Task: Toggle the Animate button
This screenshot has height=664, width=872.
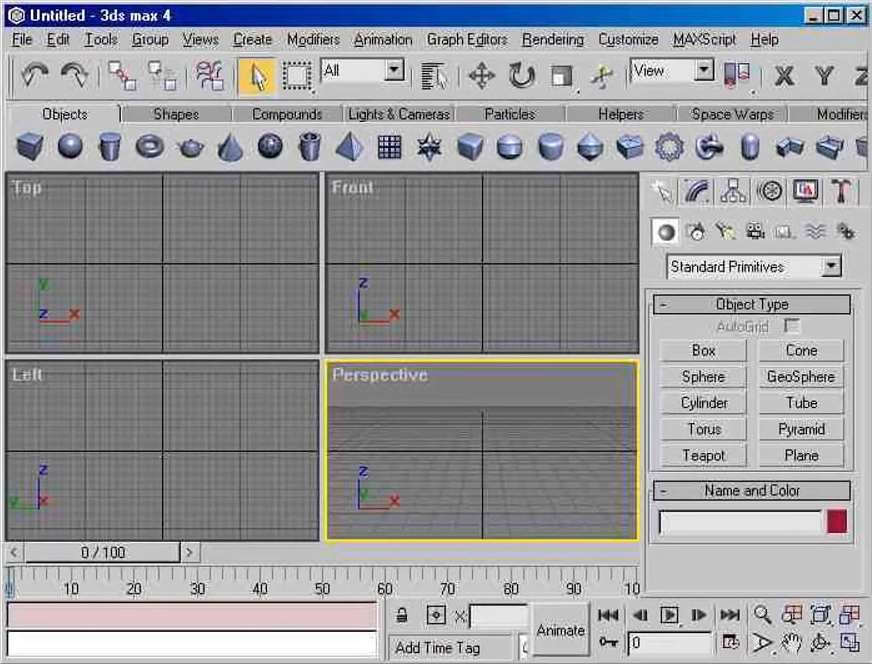Action: [x=561, y=631]
